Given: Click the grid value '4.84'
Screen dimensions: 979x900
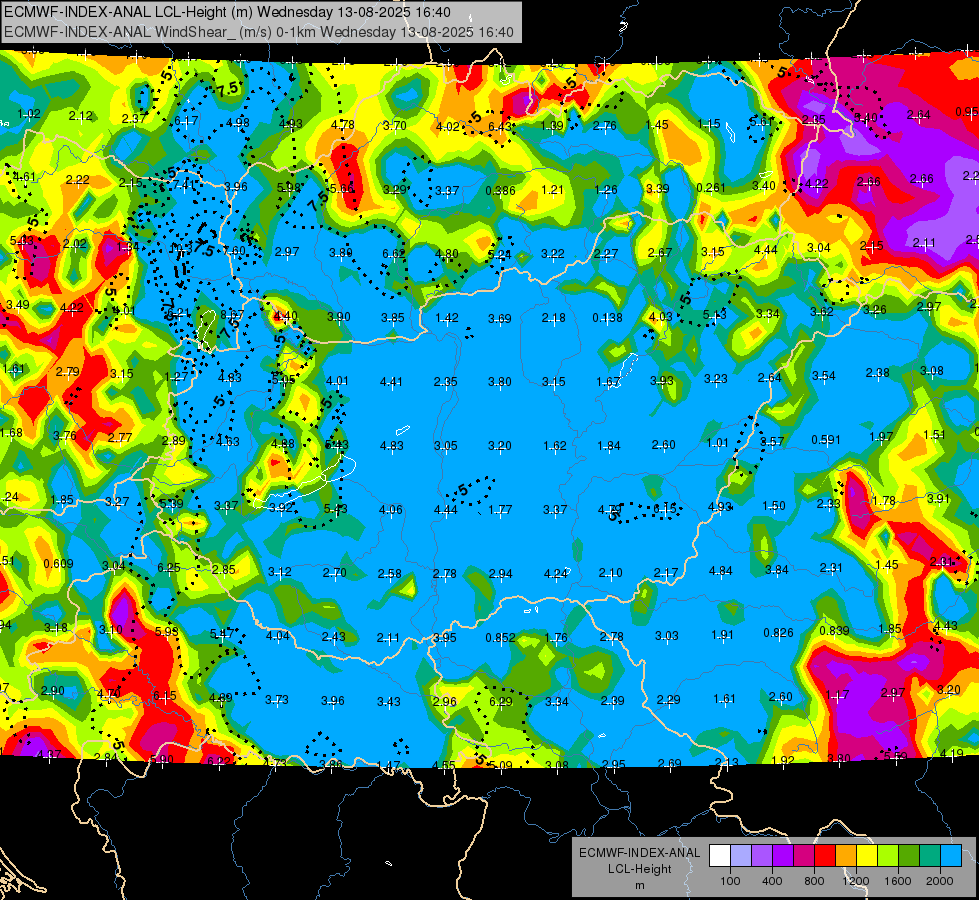Looking at the screenshot, I should [x=721, y=570].
